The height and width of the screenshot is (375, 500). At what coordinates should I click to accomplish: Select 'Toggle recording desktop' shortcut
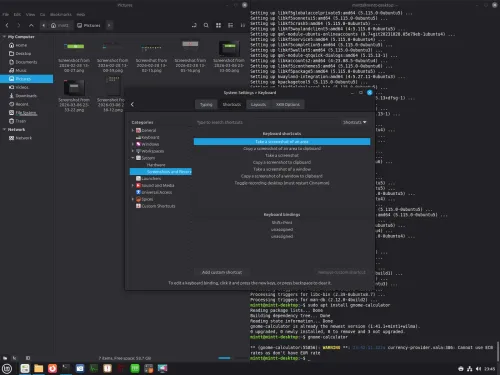tap(282, 183)
